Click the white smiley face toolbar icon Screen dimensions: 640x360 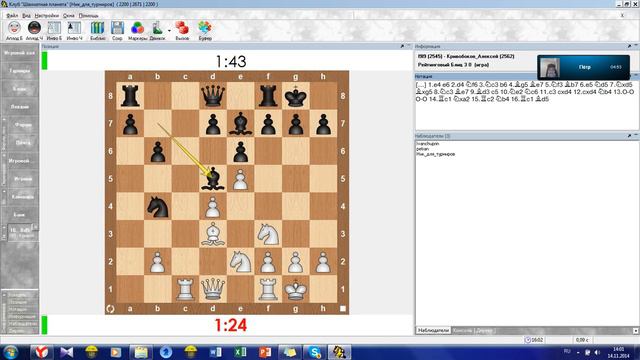coord(14,28)
